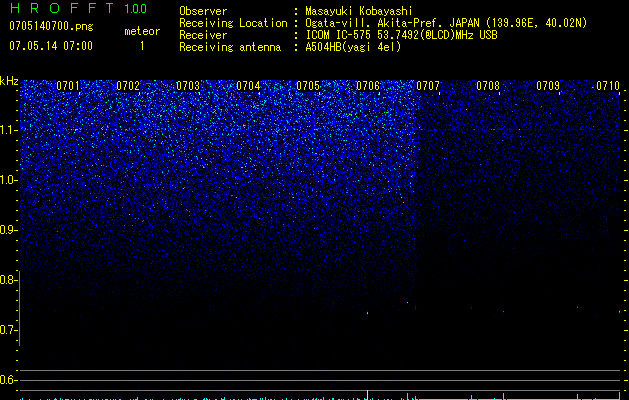The height and width of the screenshot is (400, 629).
Task: Select the 1.1 frequency axis label
Action: [8, 130]
